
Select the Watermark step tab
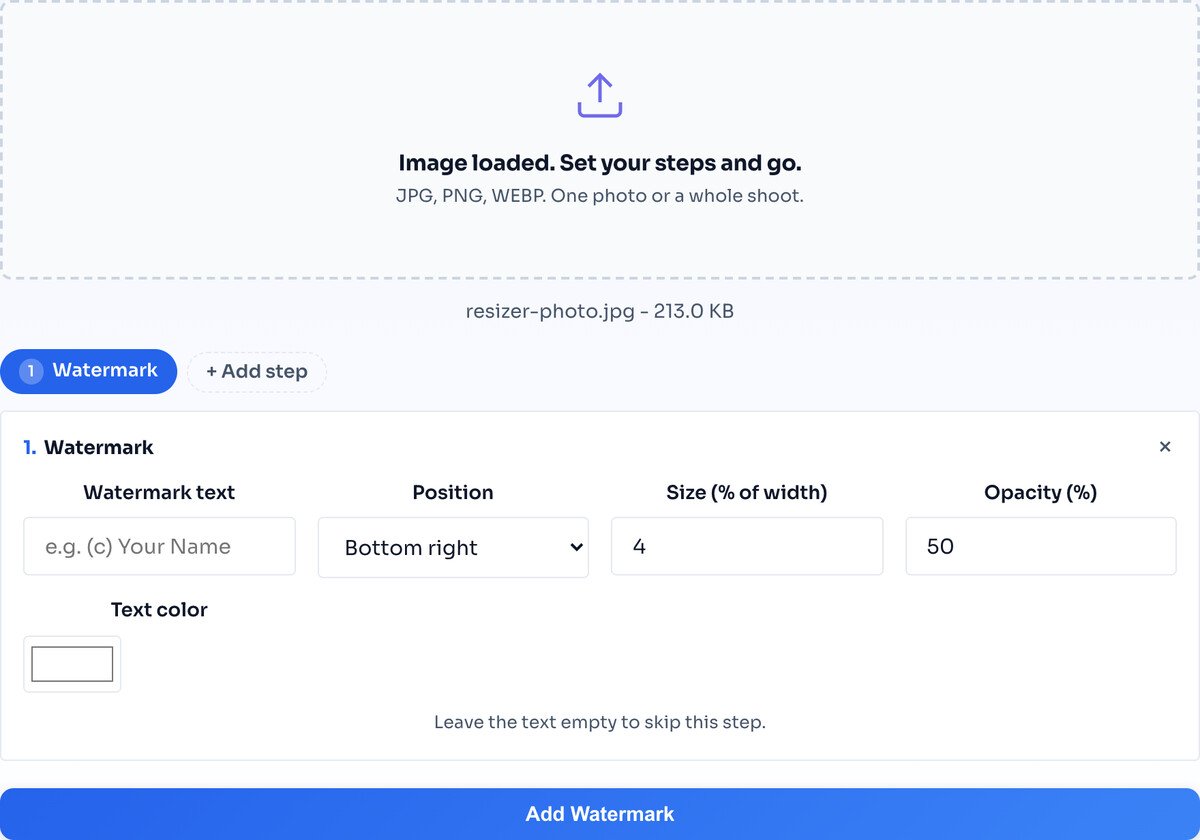coord(88,371)
